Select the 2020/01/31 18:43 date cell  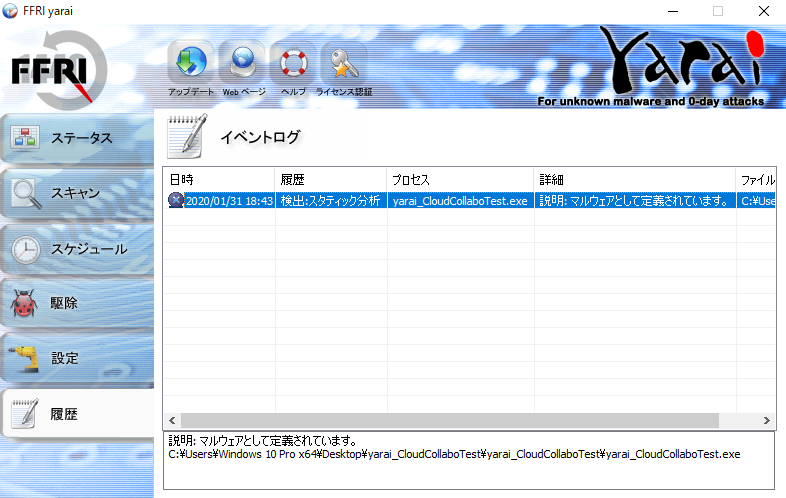[x=229, y=201]
